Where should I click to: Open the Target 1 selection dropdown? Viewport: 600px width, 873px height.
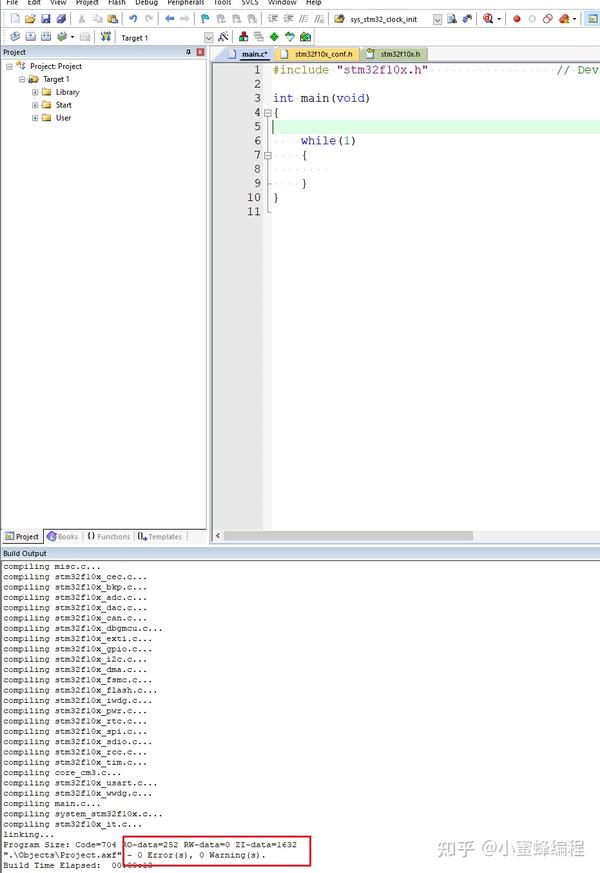[208, 37]
